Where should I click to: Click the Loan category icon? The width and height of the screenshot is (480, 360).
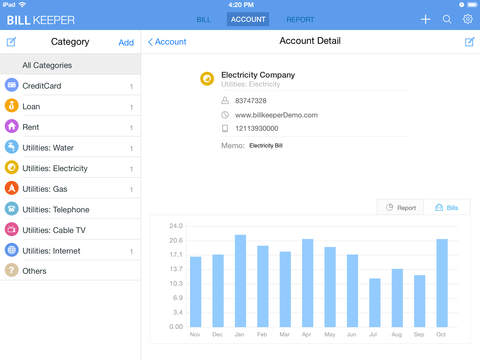pyautogui.click(x=12, y=106)
